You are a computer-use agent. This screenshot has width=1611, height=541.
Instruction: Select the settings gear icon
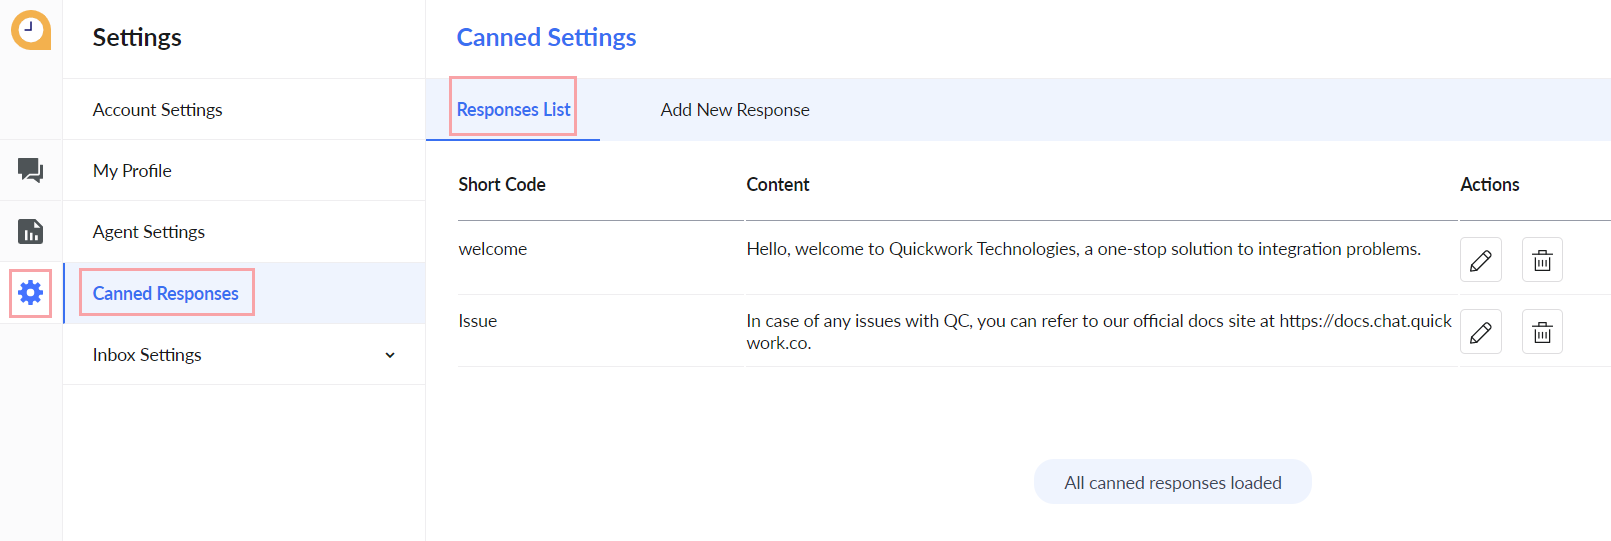pos(30,293)
